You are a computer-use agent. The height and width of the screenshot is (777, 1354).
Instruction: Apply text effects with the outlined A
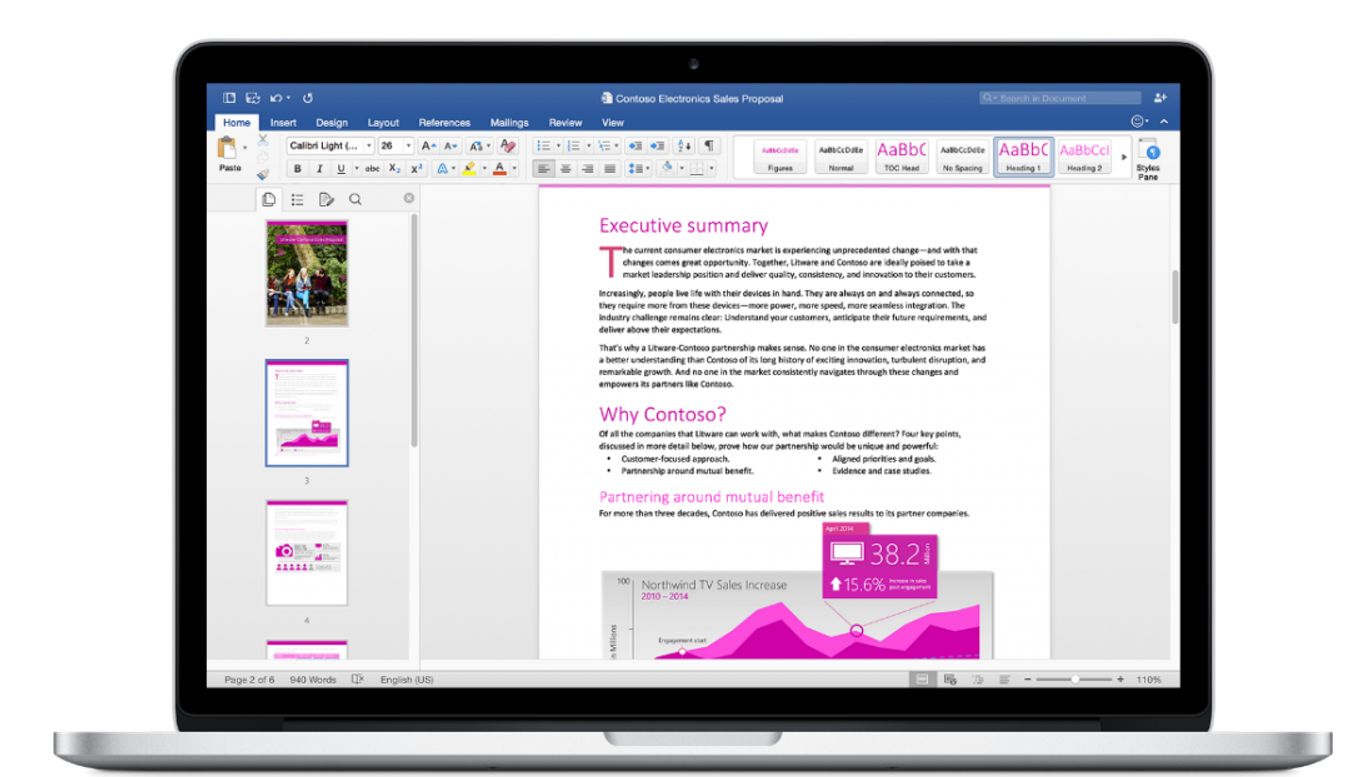442,169
